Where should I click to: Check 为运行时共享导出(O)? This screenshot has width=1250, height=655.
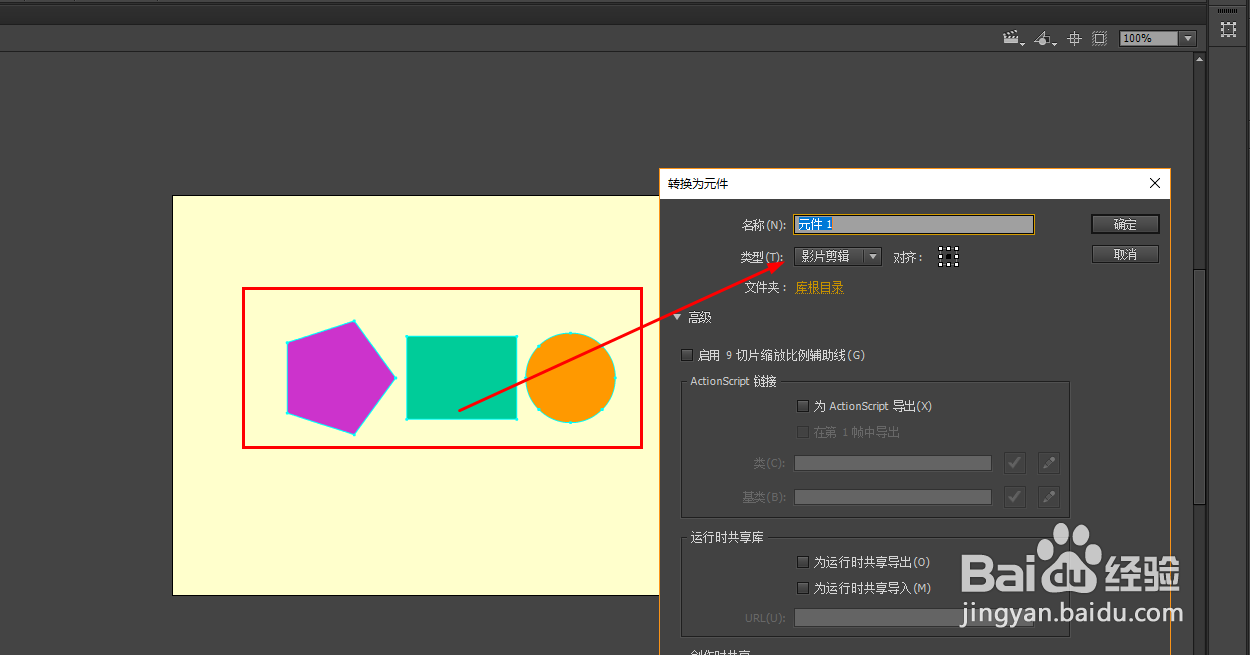(x=802, y=562)
